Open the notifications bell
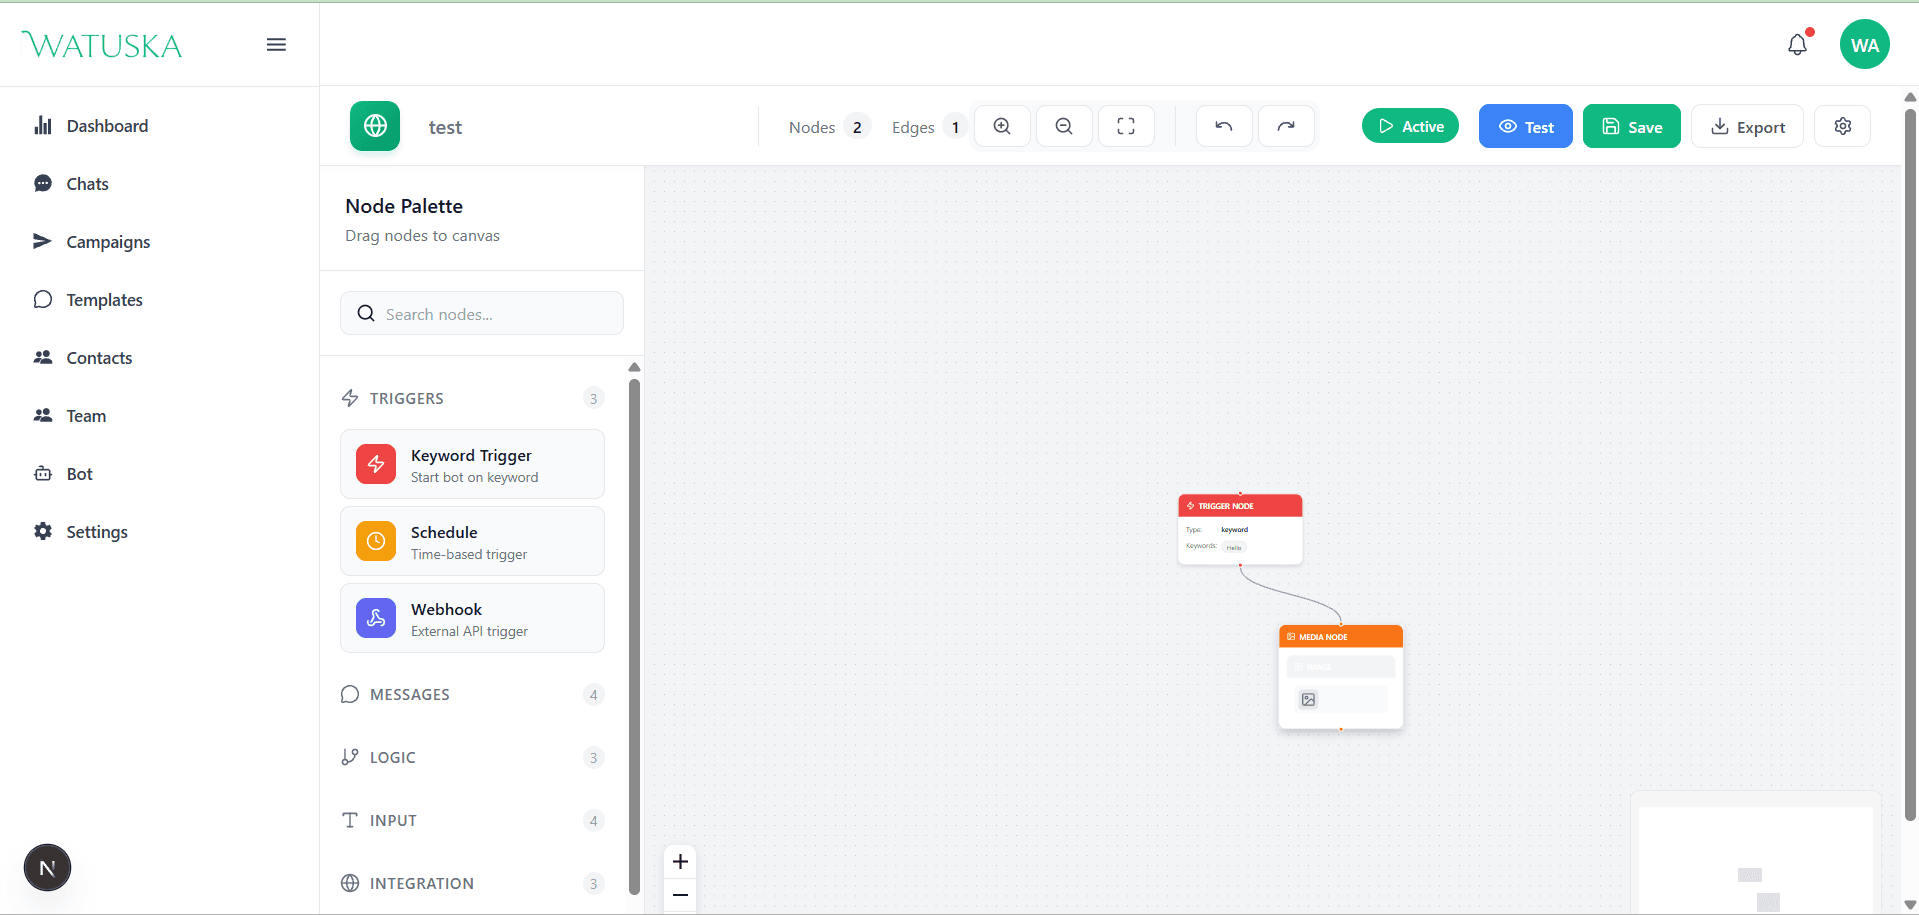This screenshot has height=915, width=1919. pyautogui.click(x=1798, y=45)
